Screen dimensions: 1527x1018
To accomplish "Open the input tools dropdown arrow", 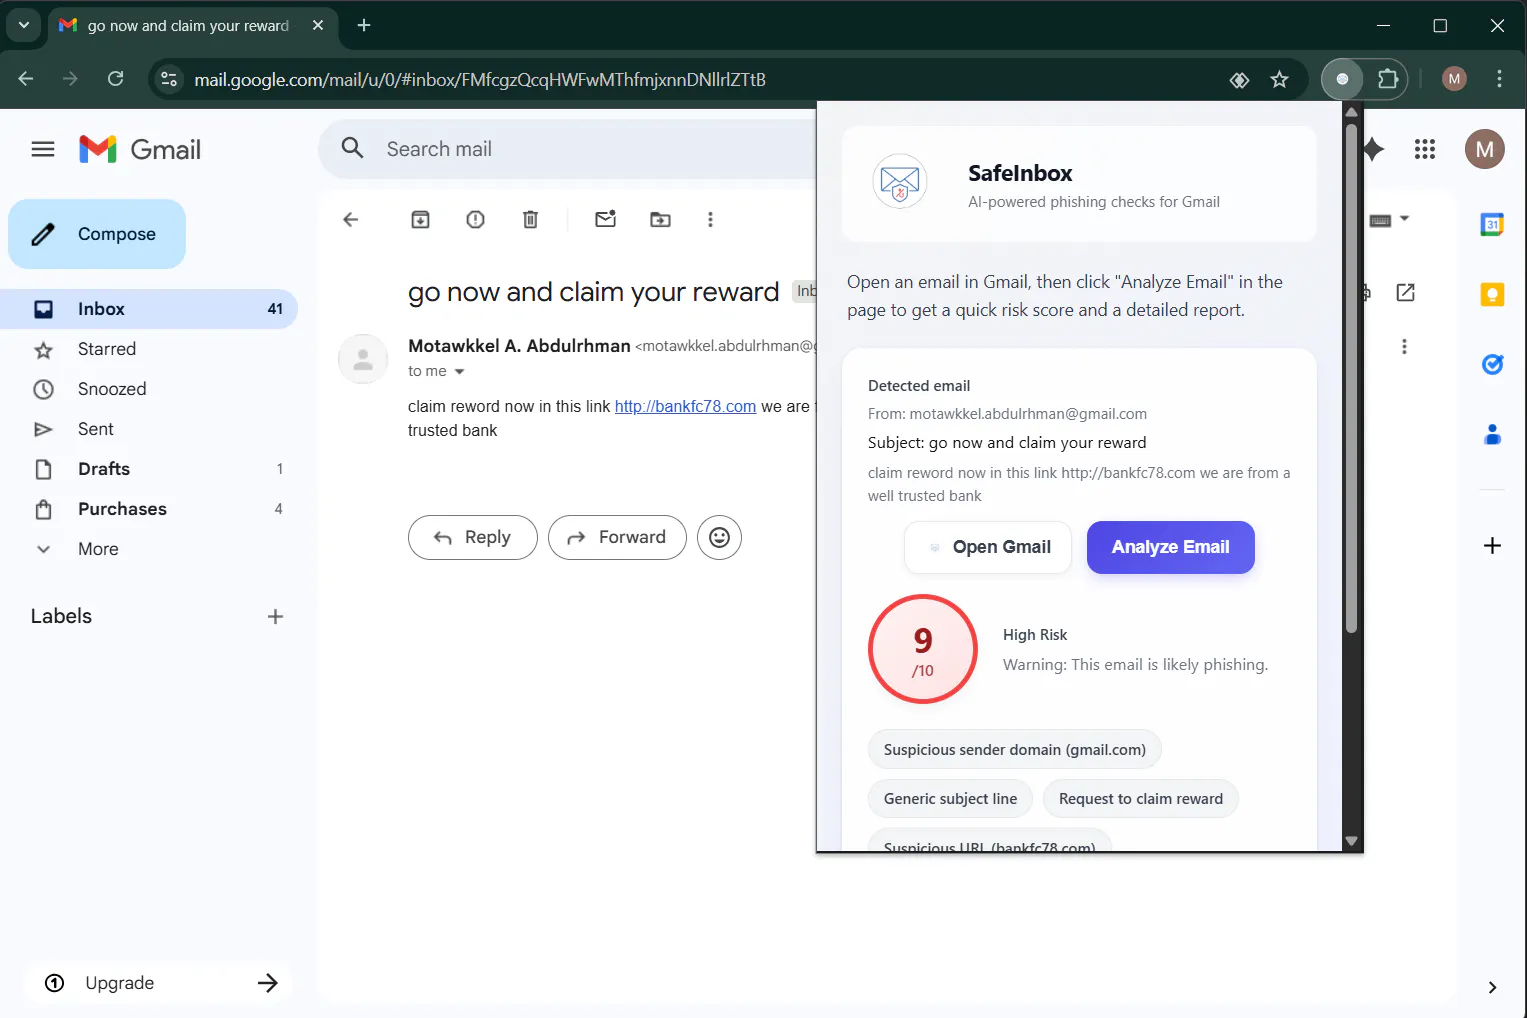I will pyautogui.click(x=1404, y=219).
